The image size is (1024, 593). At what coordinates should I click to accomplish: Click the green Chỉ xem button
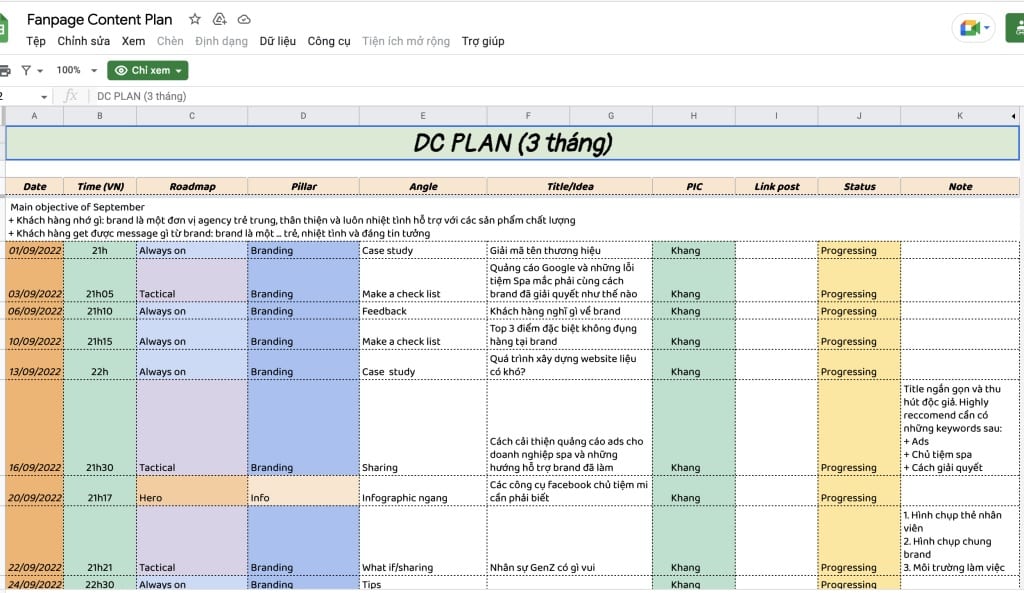pos(145,71)
